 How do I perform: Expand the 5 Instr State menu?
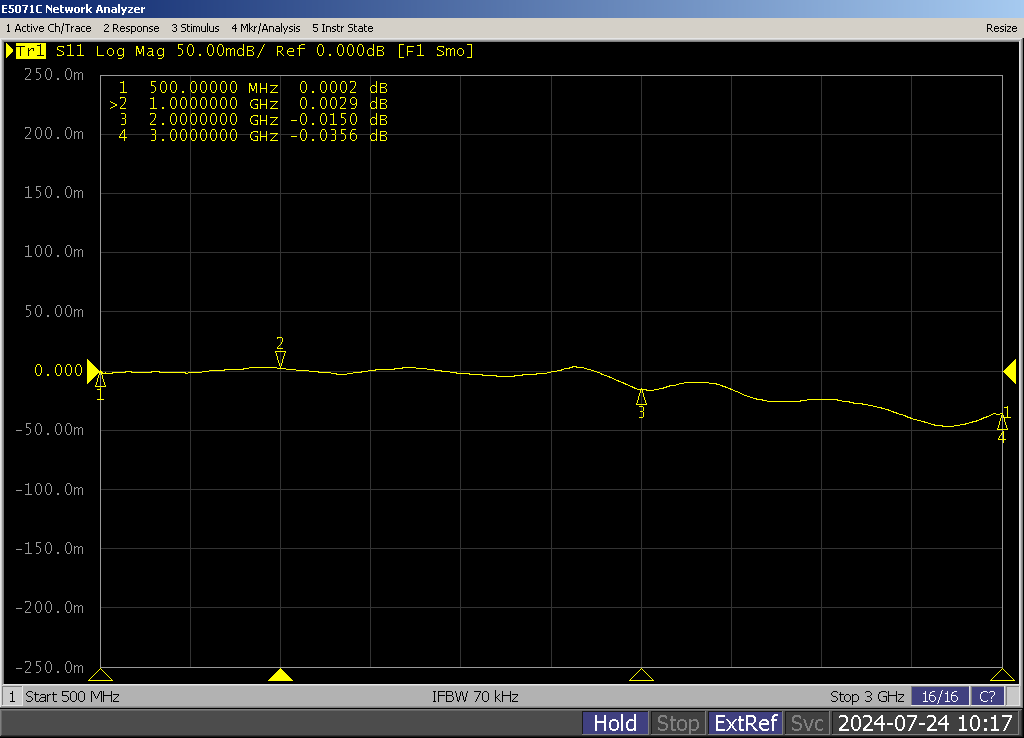click(342, 28)
